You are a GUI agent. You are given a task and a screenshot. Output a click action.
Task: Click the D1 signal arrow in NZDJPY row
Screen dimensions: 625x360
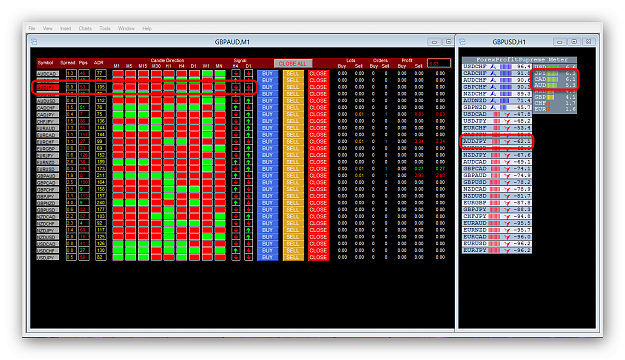[248, 230]
